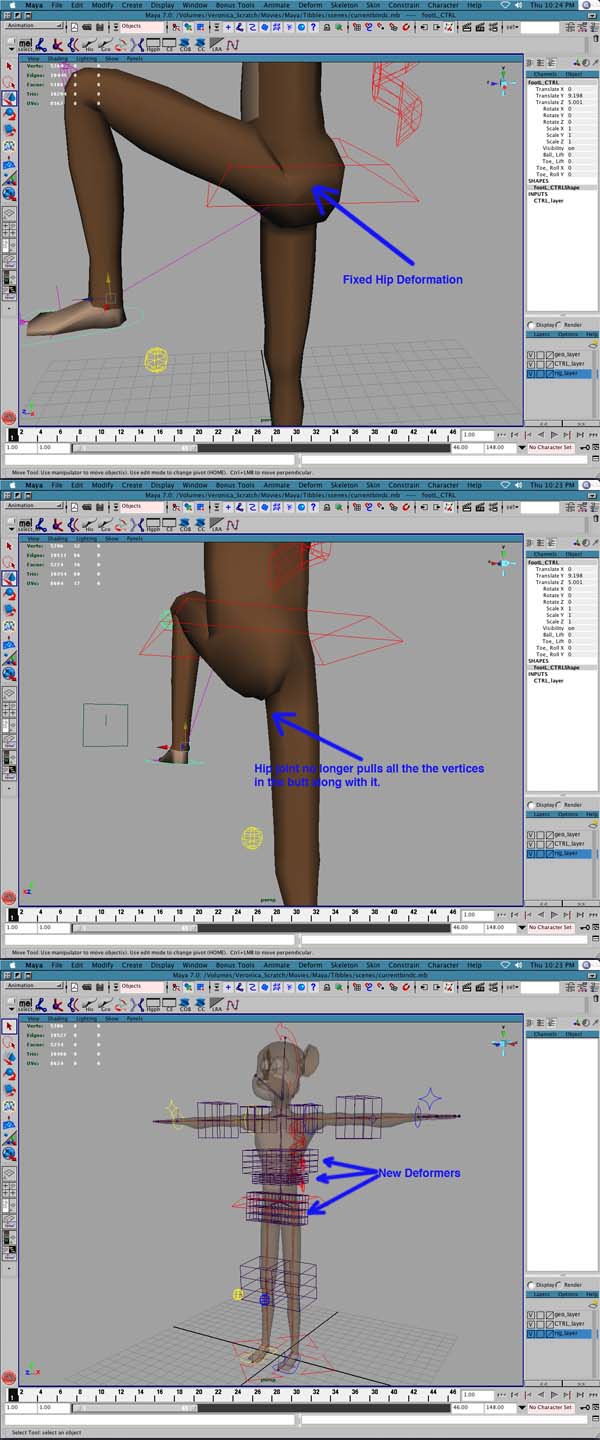The height and width of the screenshot is (1440, 600).
Task: Open the Skeleton menu in top menu bar
Action: (x=344, y=5)
